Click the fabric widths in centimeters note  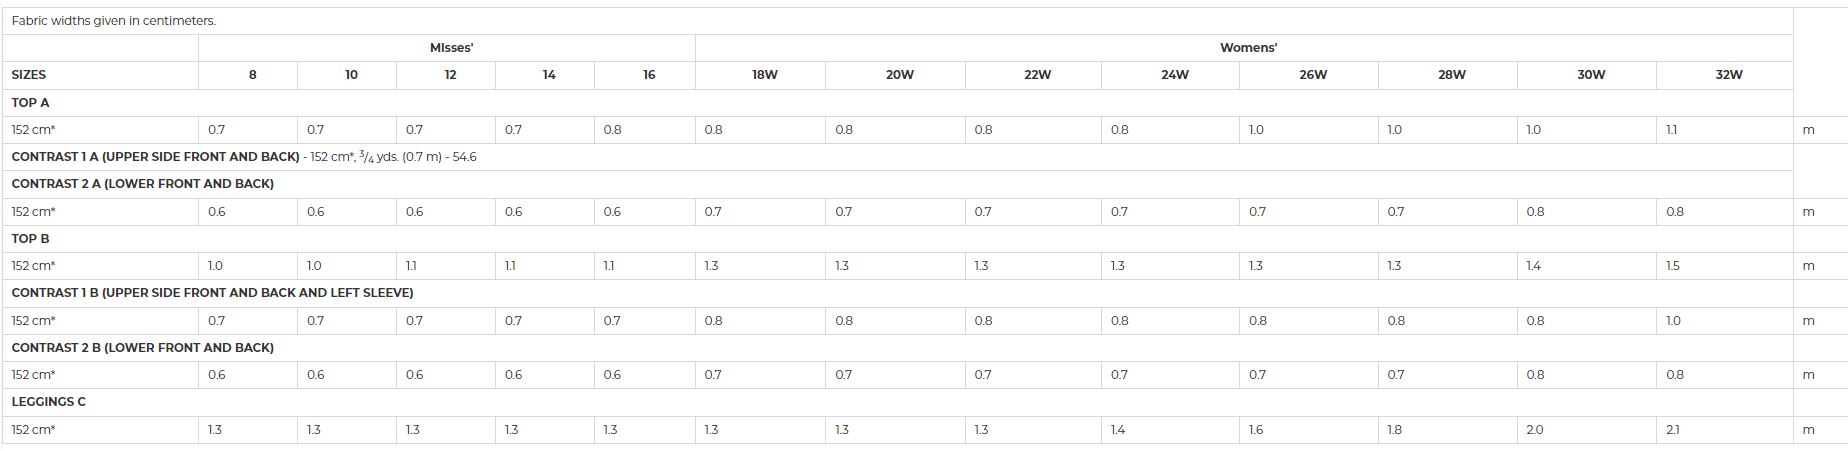pos(114,21)
